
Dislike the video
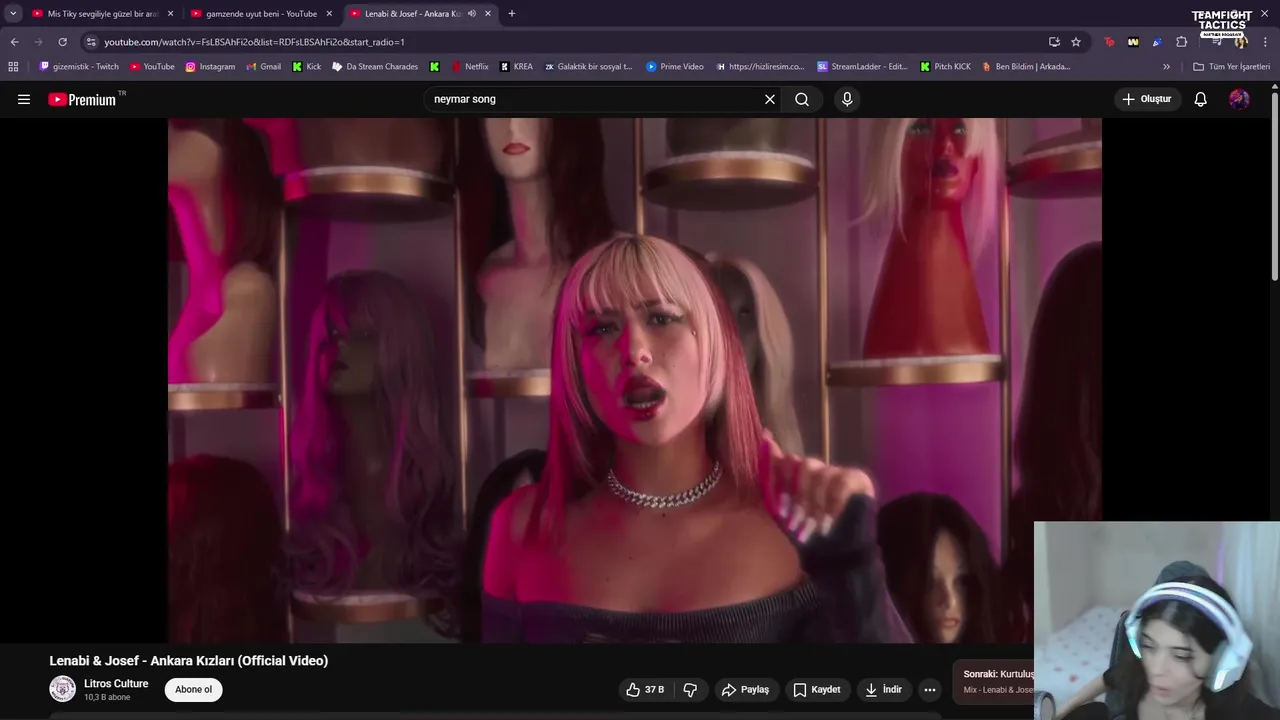[690, 690]
